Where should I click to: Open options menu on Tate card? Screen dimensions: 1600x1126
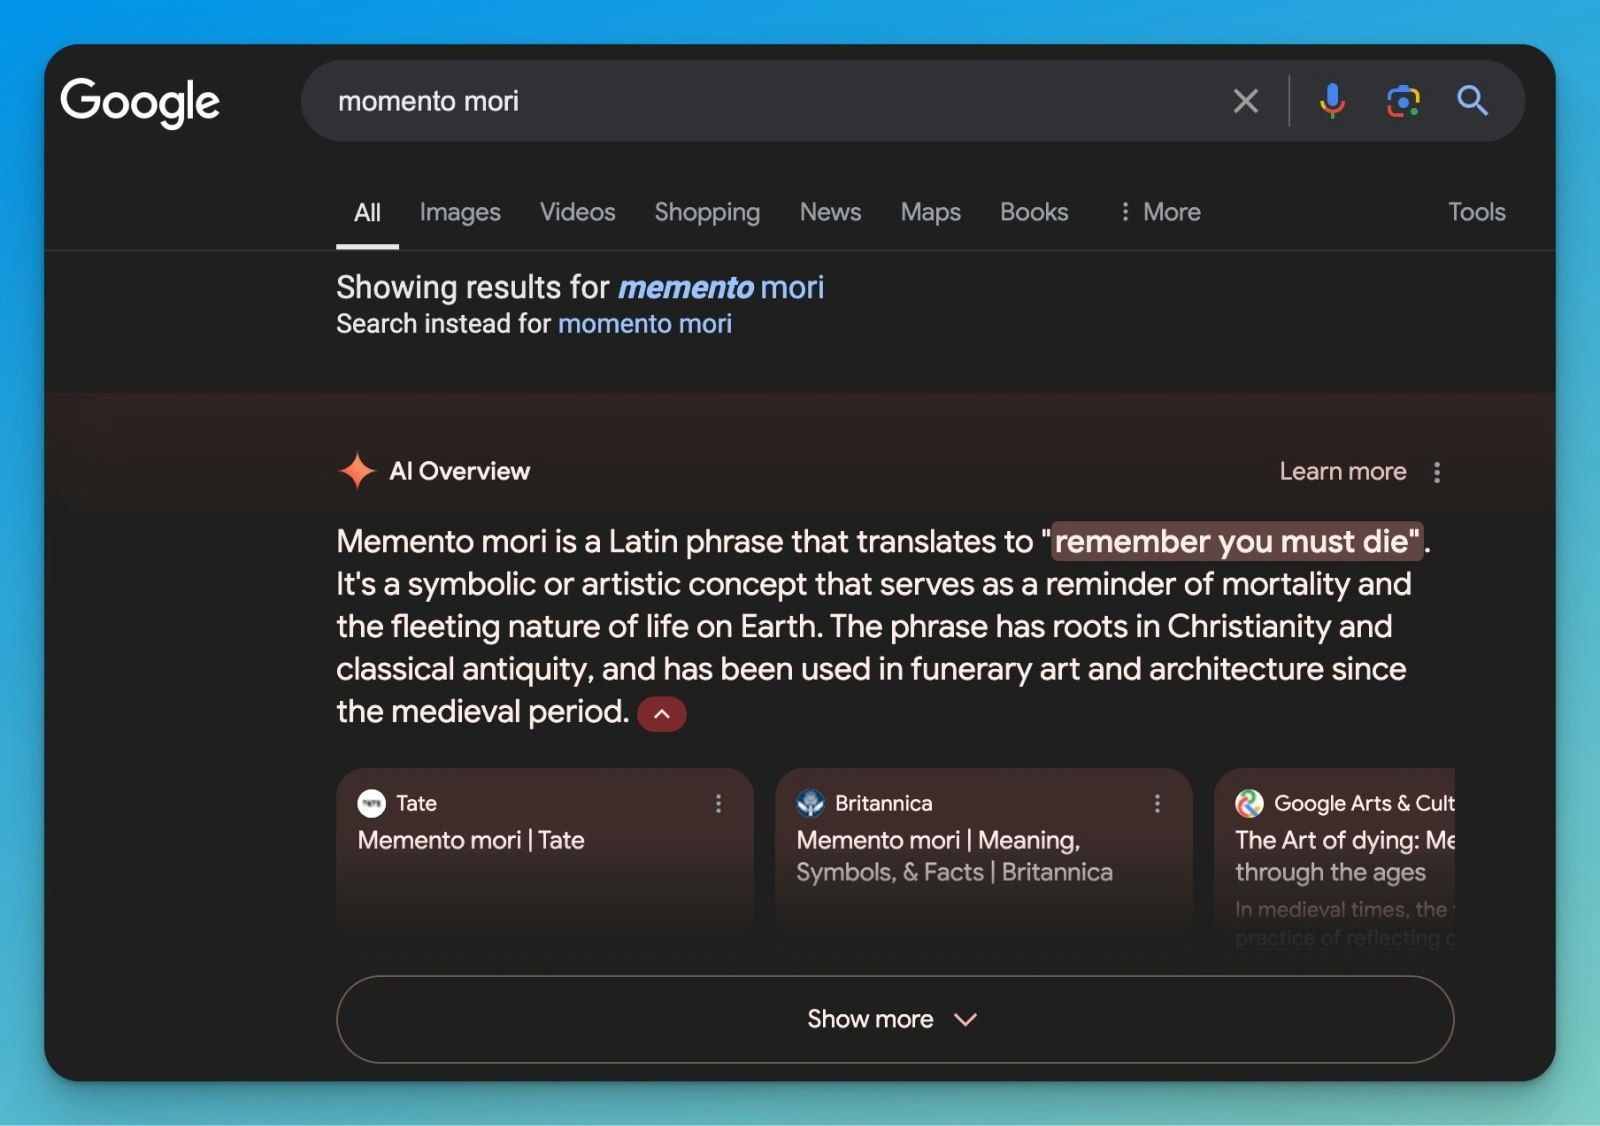pos(718,804)
